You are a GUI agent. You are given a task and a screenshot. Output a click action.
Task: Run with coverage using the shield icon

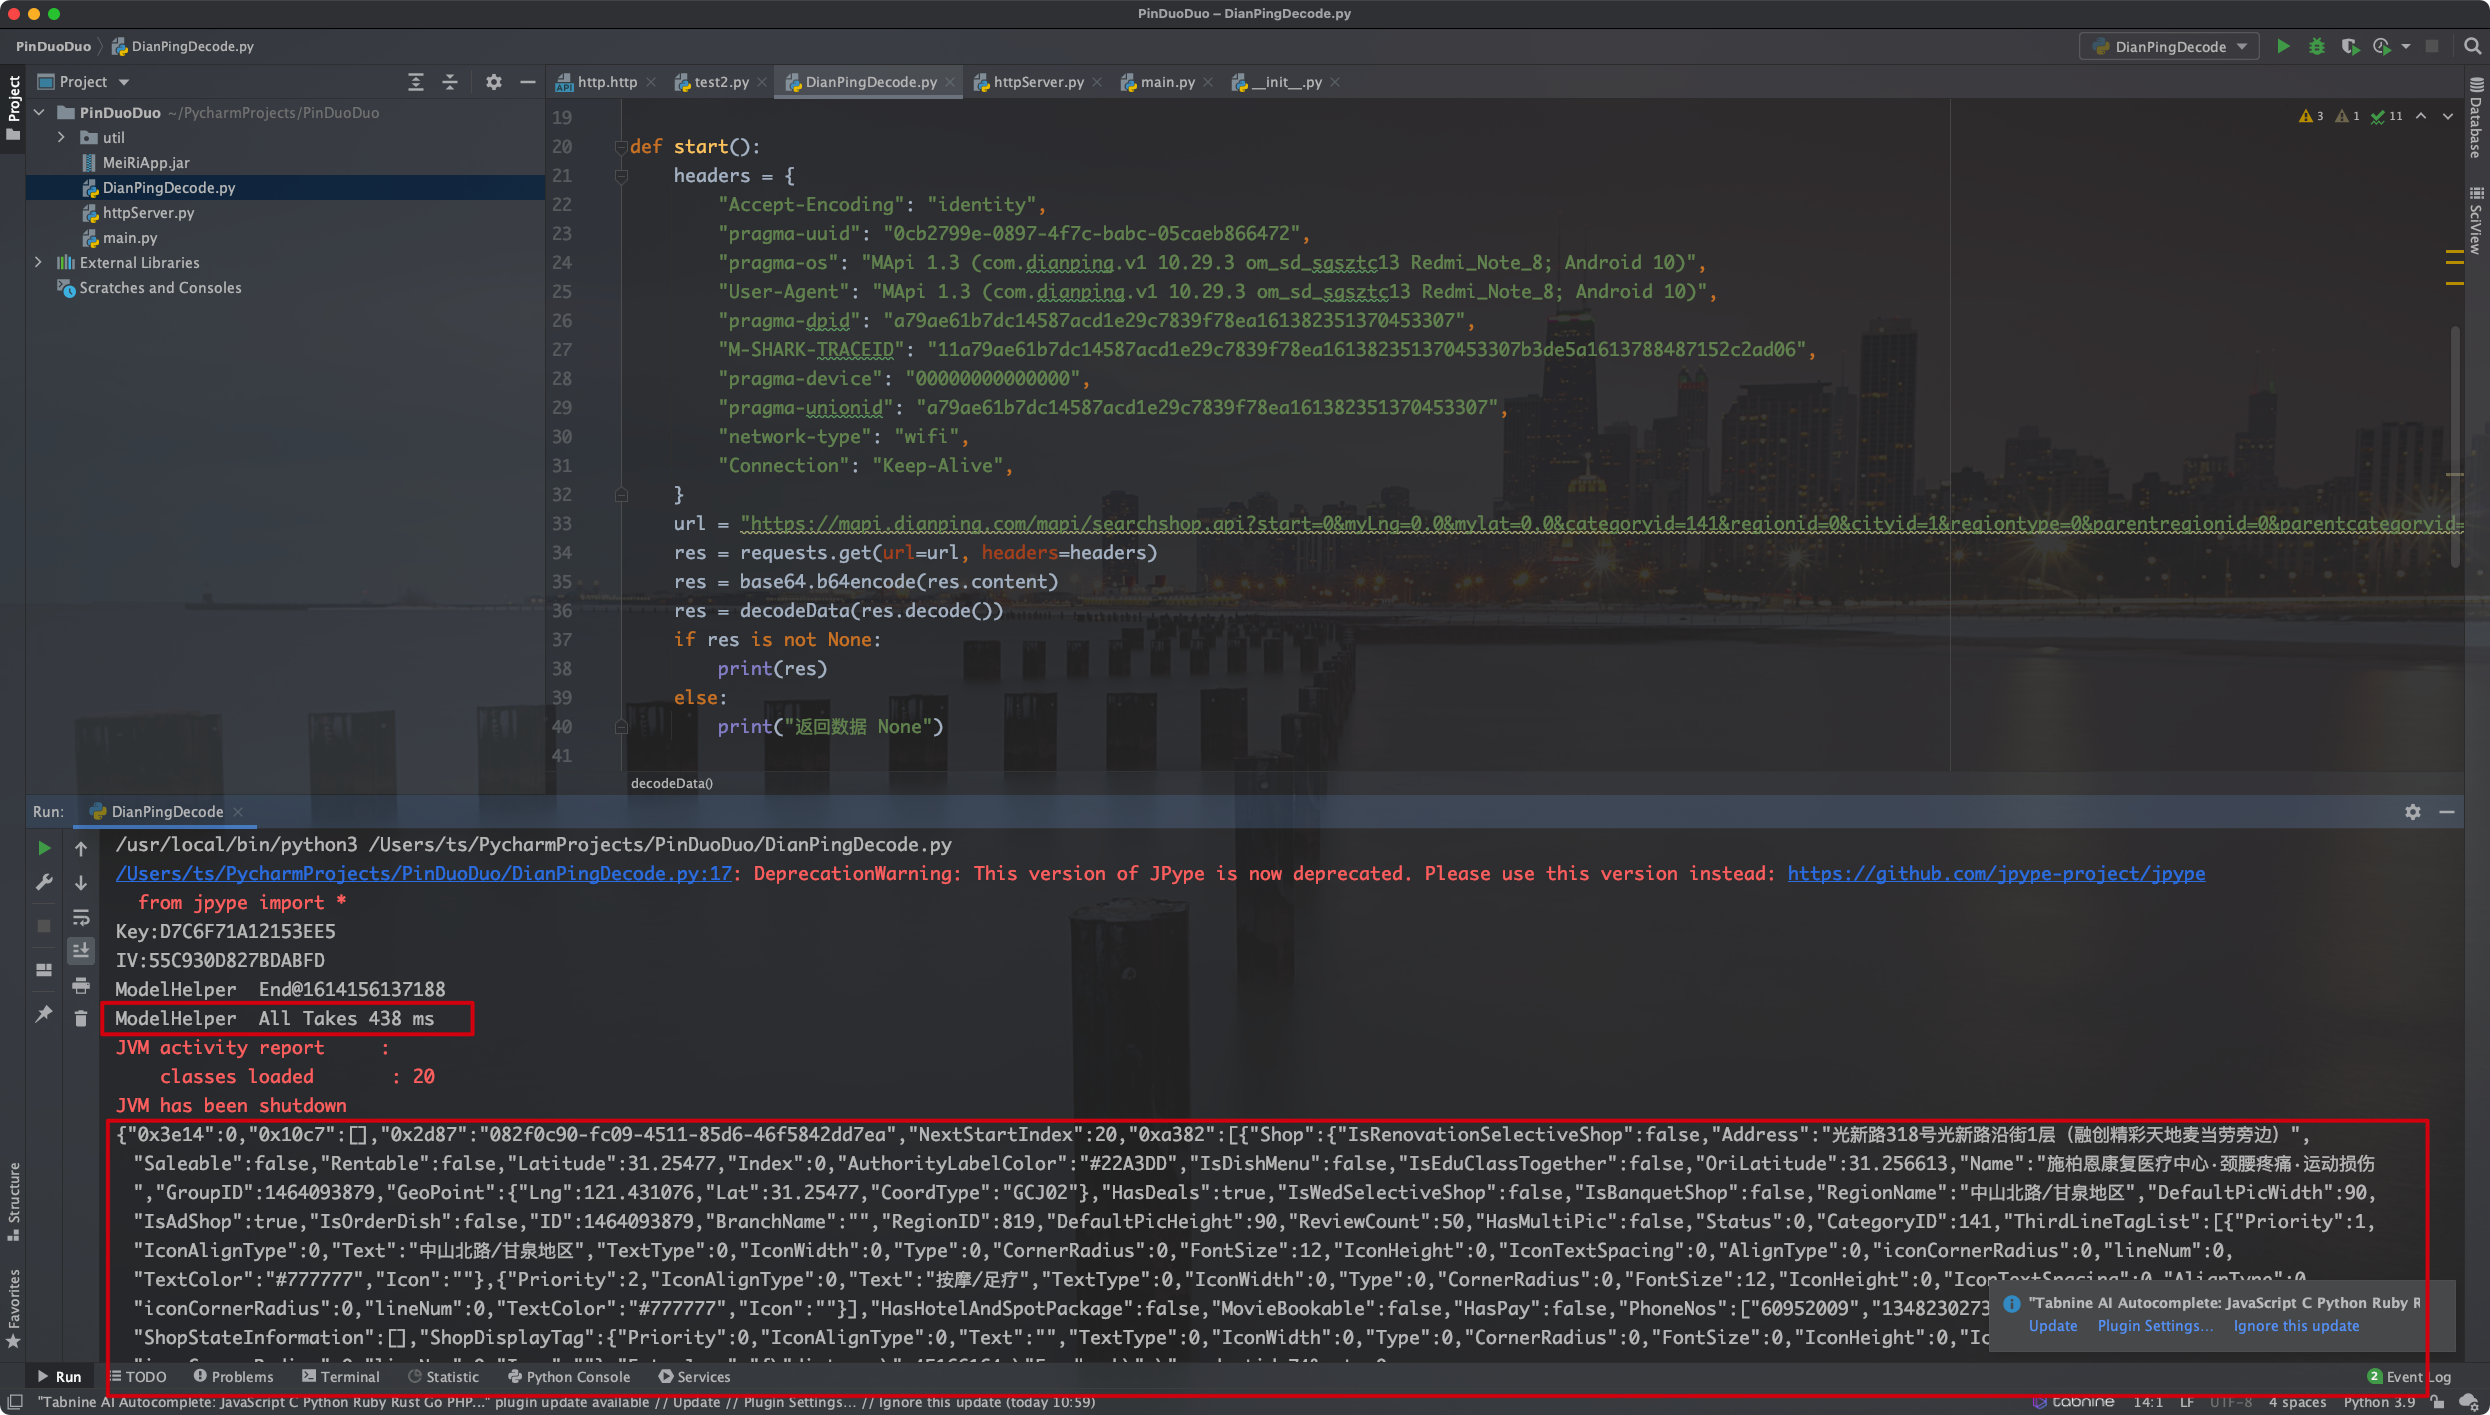click(2350, 46)
